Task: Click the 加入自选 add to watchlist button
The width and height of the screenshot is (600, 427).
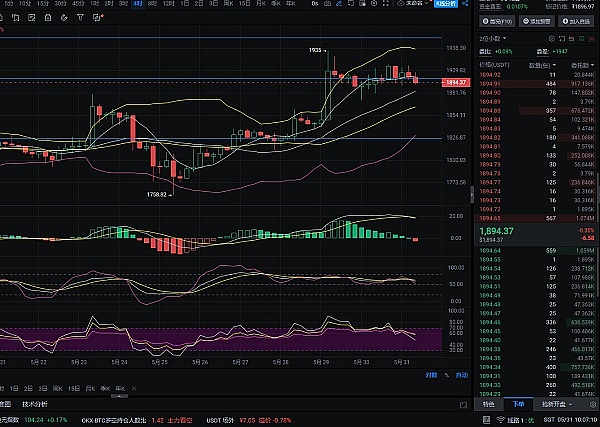Action: (x=577, y=20)
